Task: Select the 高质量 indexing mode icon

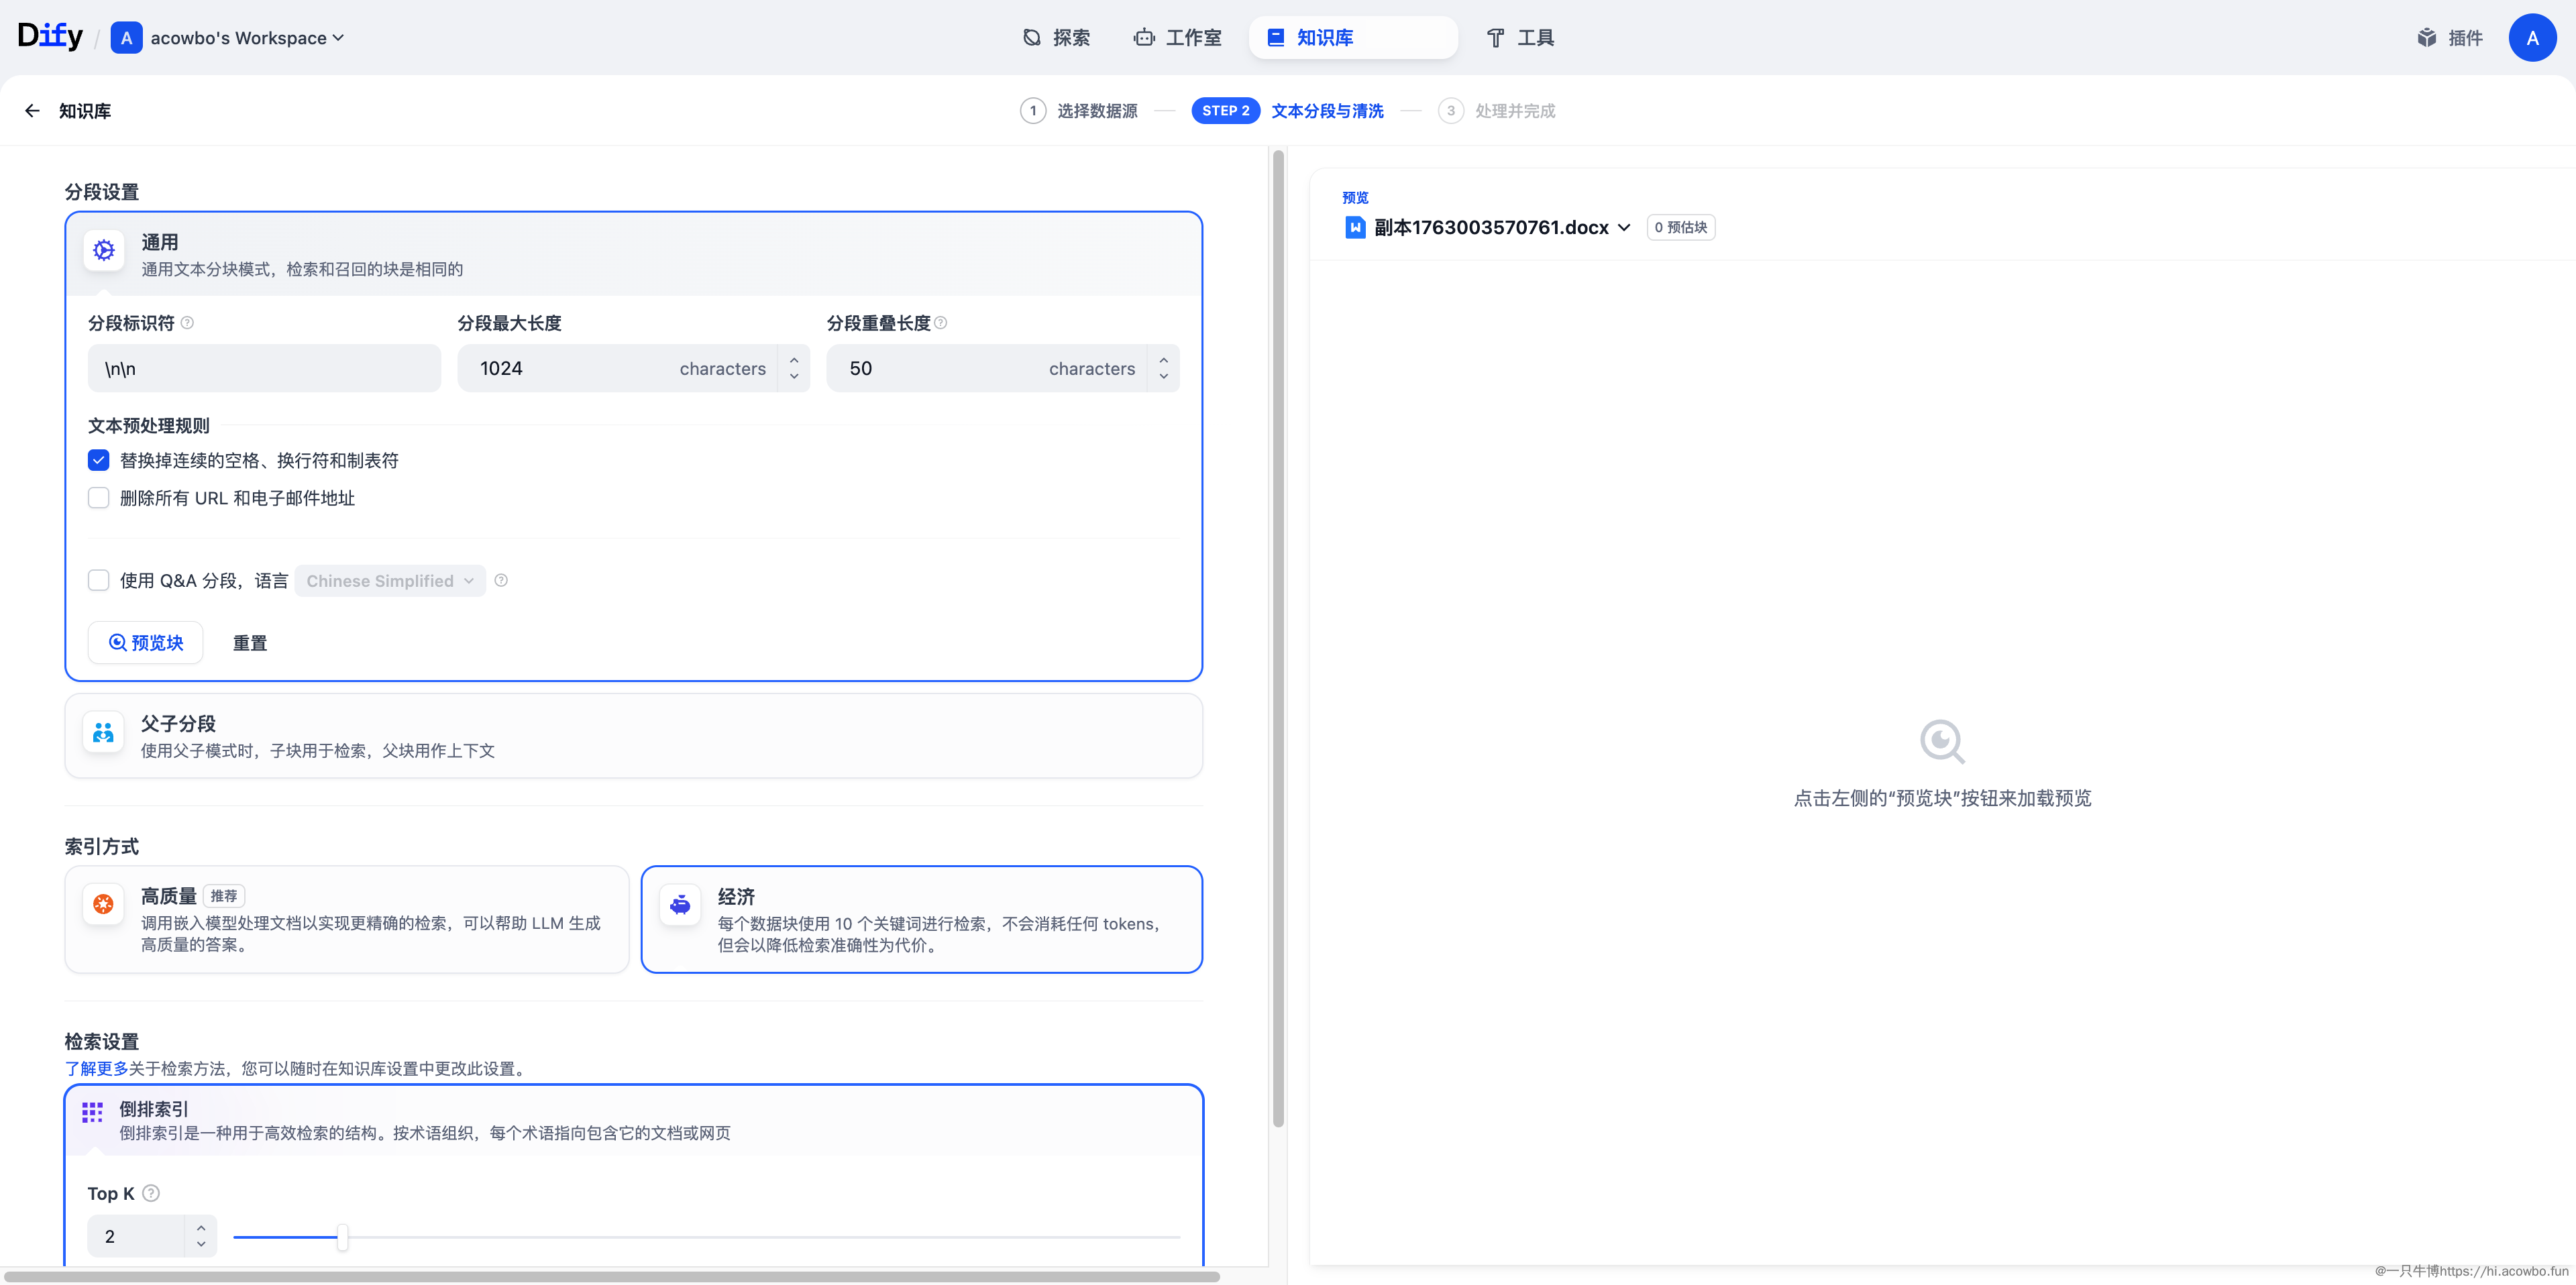Action: [103, 905]
